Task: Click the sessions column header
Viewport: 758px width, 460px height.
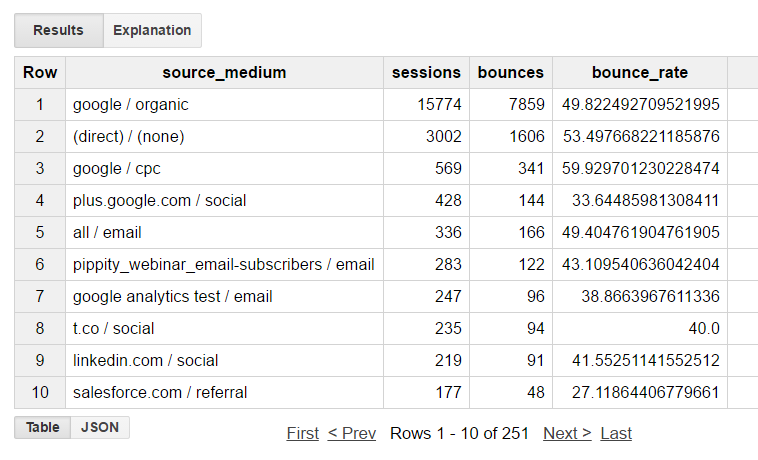Action: (426, 72)
